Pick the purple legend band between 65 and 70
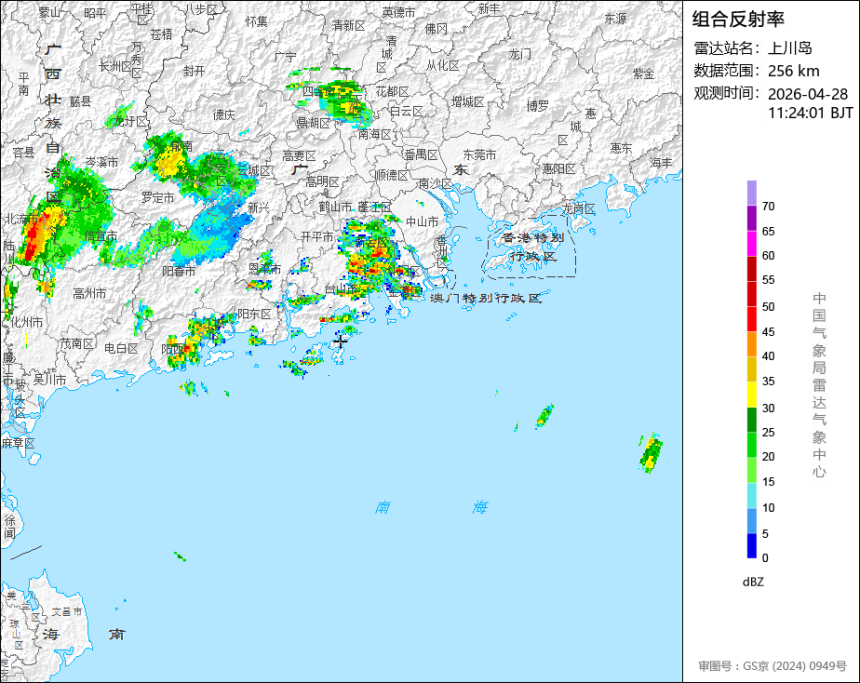Viewport: 860px width, 683px height. coord(752,218)
